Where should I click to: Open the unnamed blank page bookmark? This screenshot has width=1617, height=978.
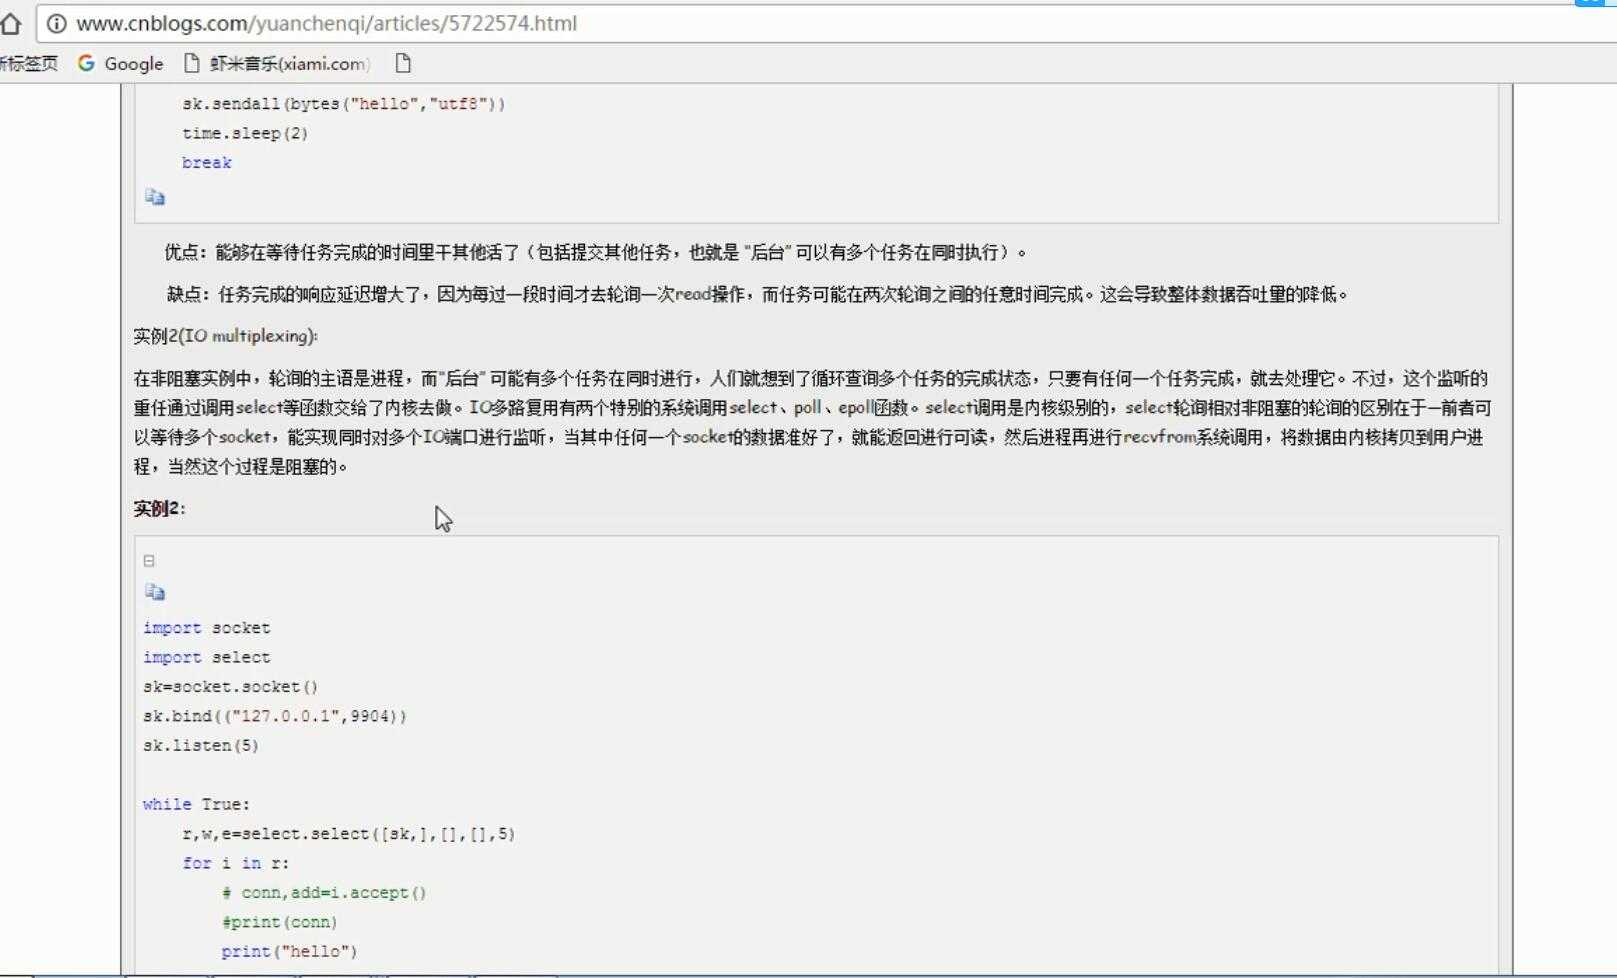coord(403,64)
